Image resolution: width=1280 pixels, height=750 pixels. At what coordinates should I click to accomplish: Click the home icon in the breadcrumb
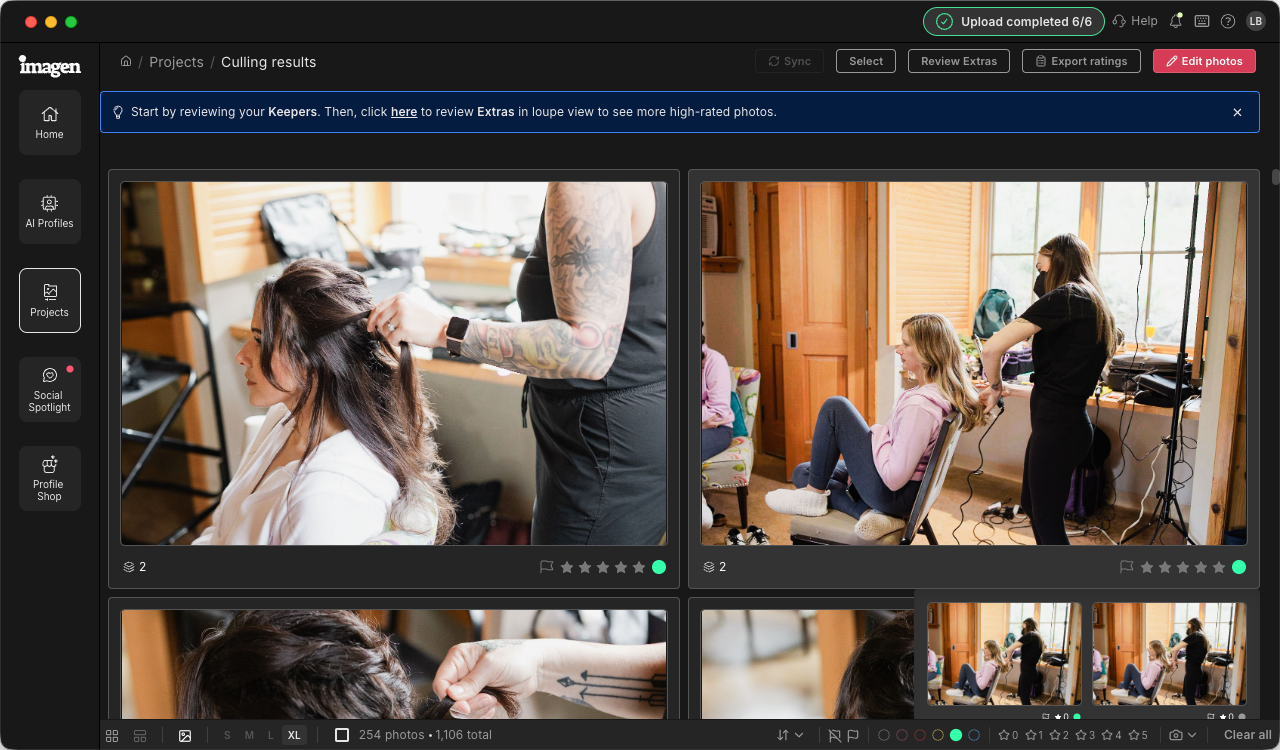(126, 61)
